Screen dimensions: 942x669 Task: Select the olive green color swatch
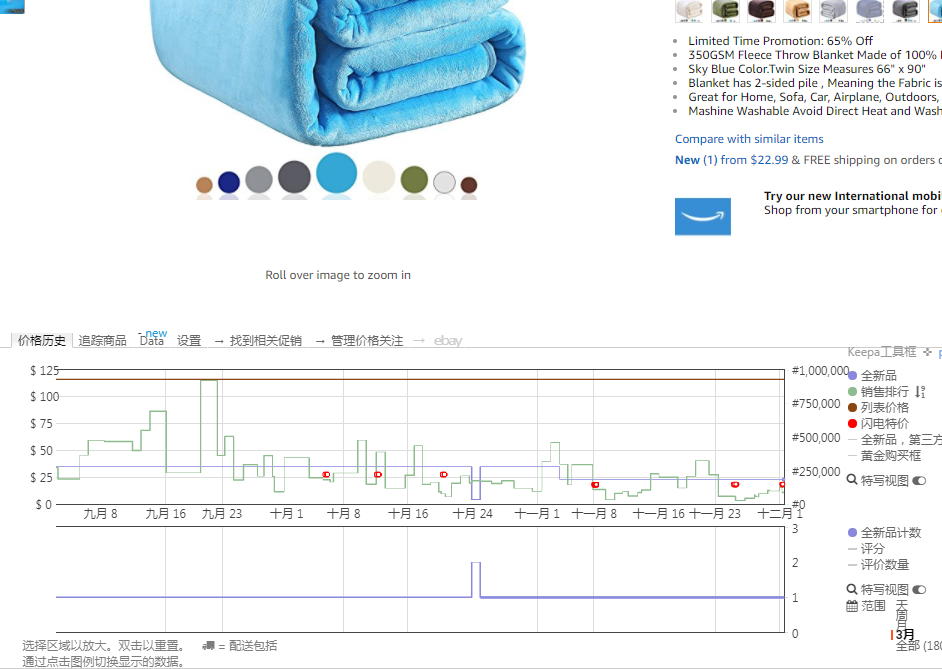tap(414, 180)
